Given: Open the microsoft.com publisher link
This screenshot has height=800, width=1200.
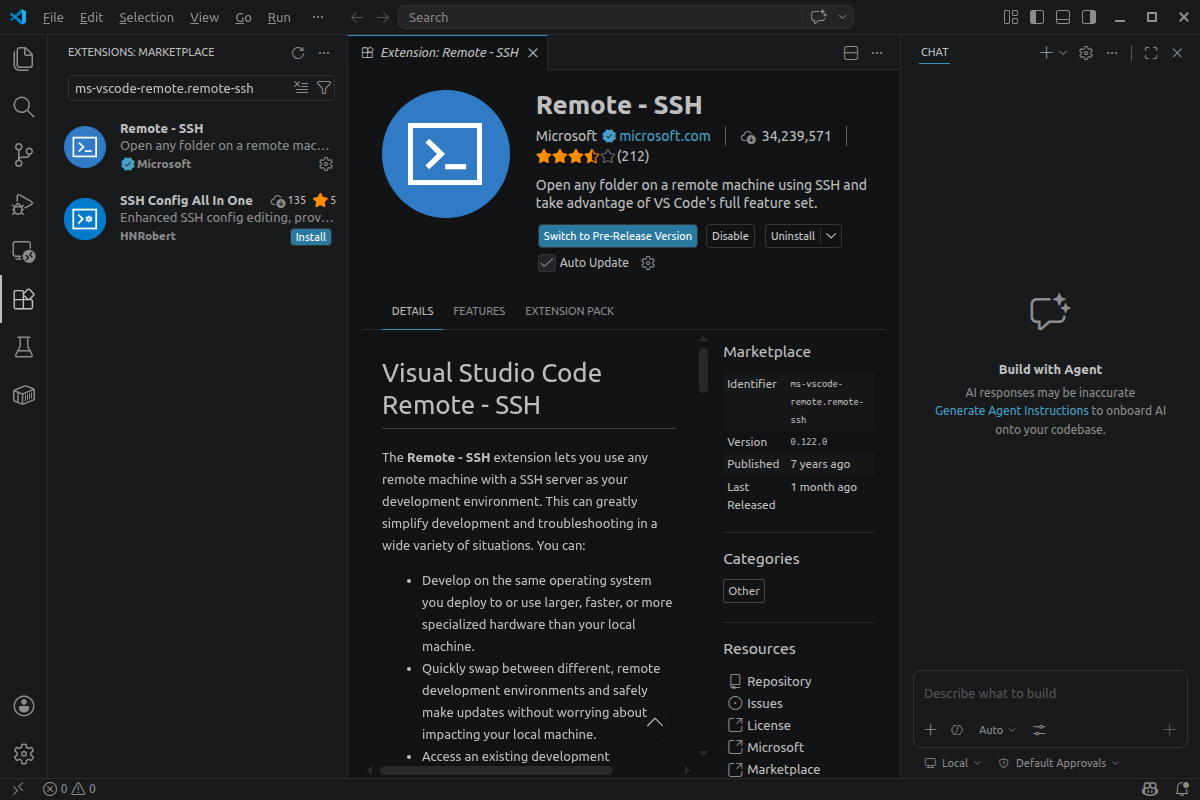Looking at the screenshot, I should [x=665, y=136].
